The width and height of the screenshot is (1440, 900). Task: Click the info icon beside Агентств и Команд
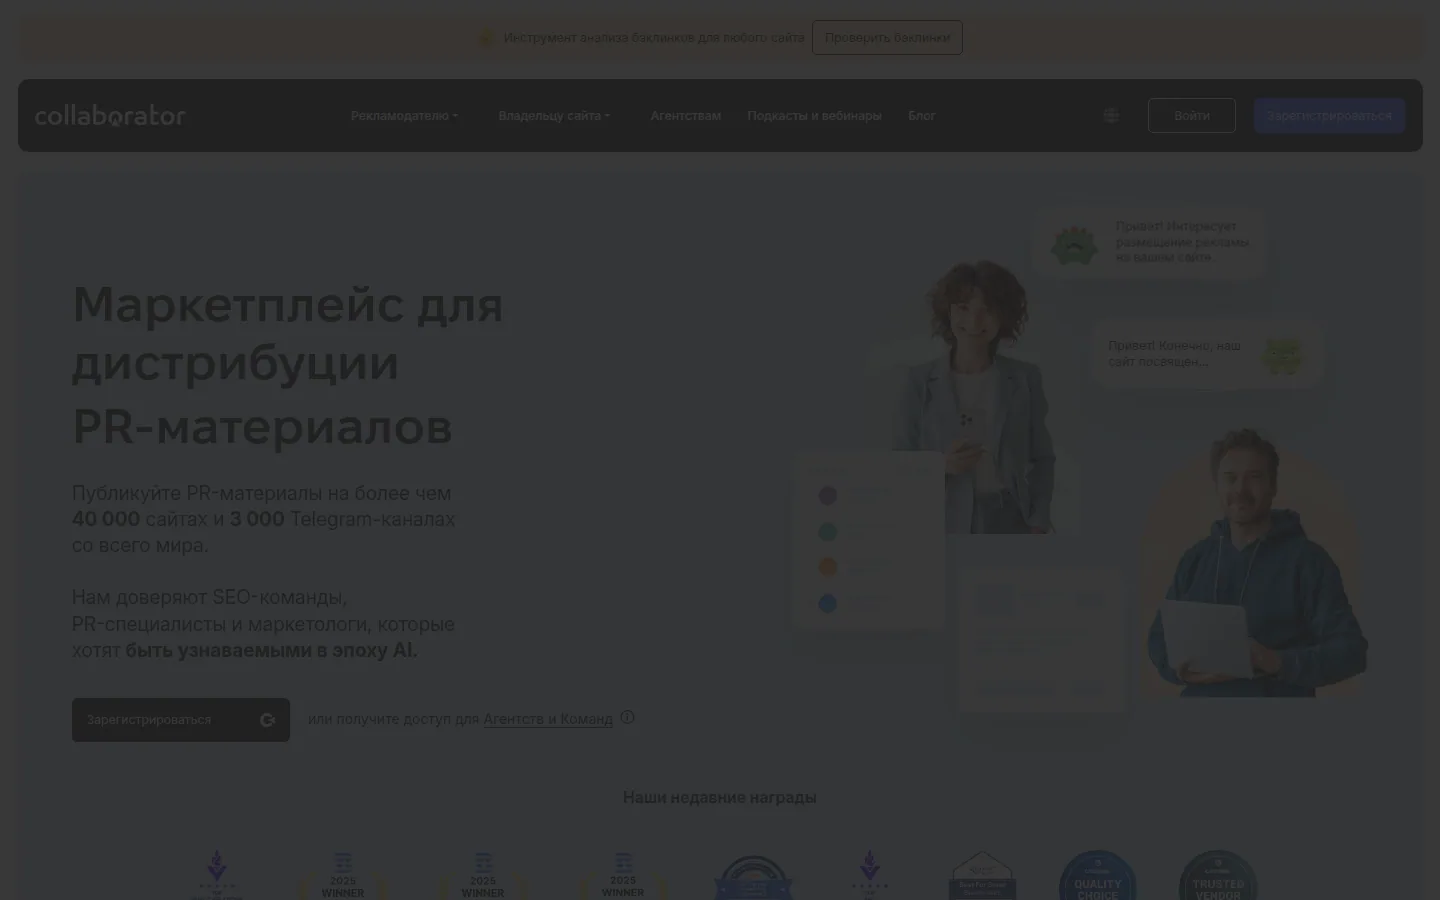(627, 717)
